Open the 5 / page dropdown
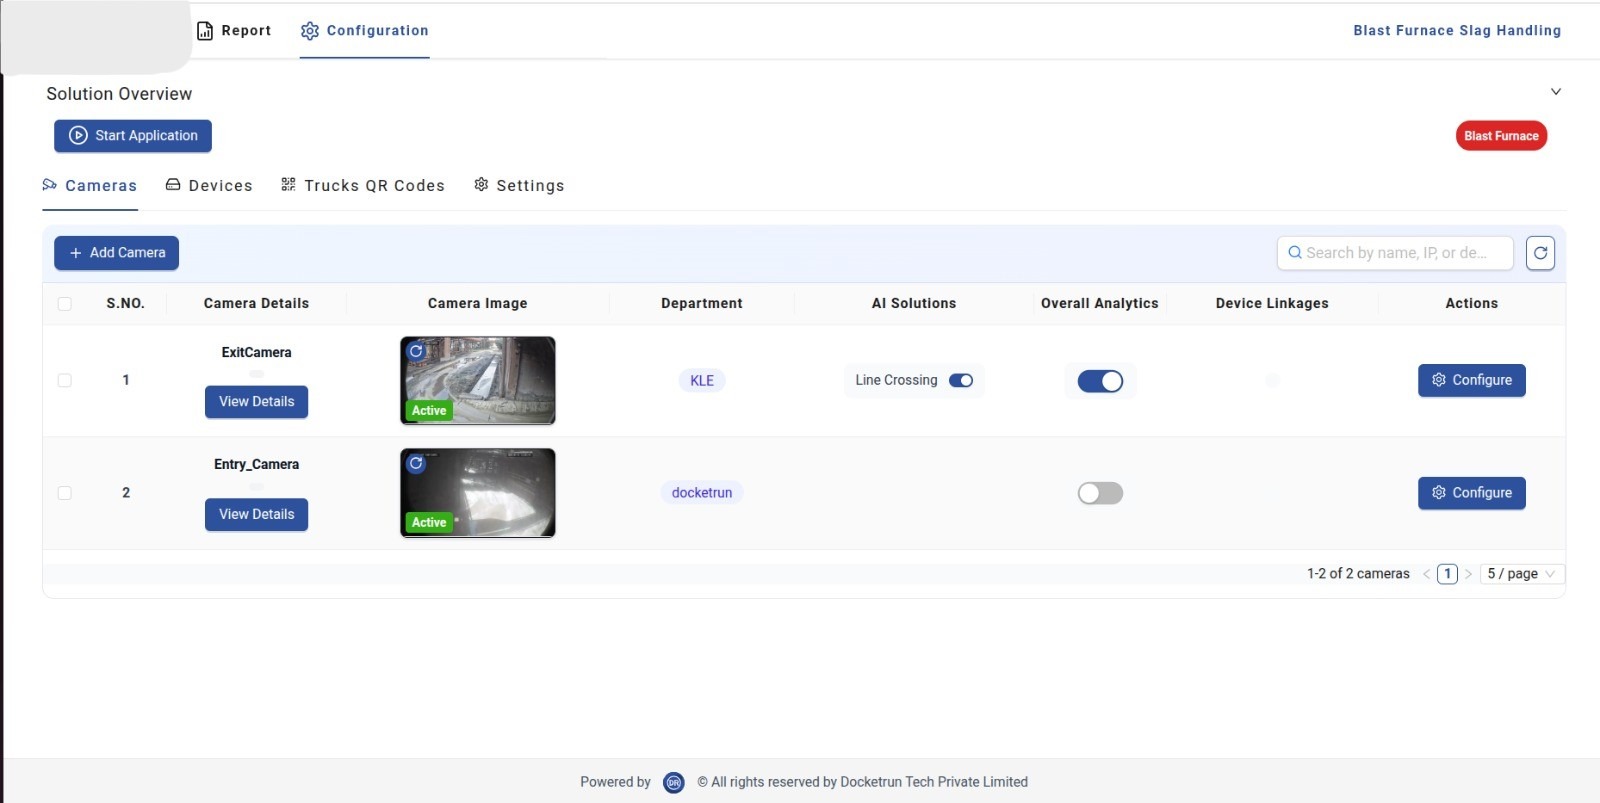The height and width of the screenshot is (803, 1600). (x=1521, y=574)
